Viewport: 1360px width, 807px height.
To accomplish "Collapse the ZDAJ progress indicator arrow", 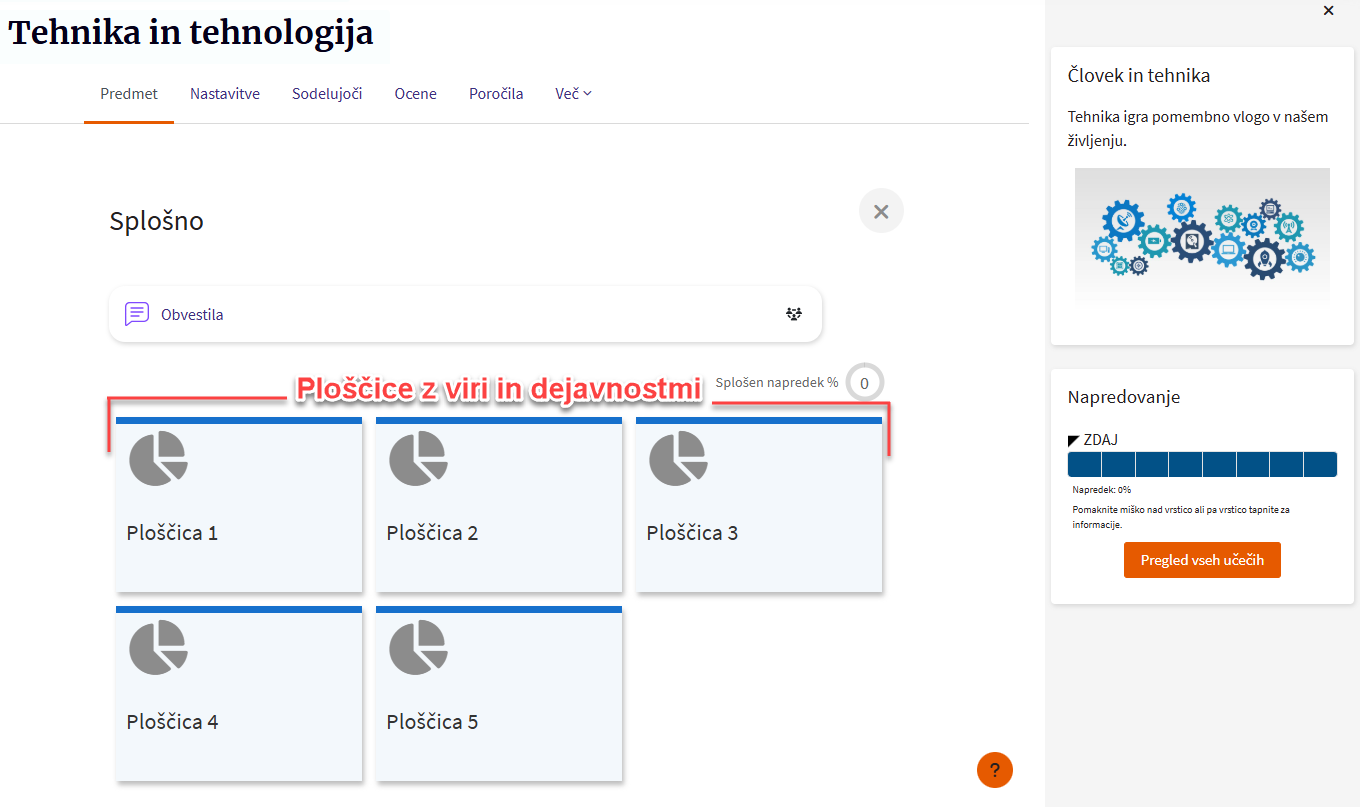I will (1074, 440).
